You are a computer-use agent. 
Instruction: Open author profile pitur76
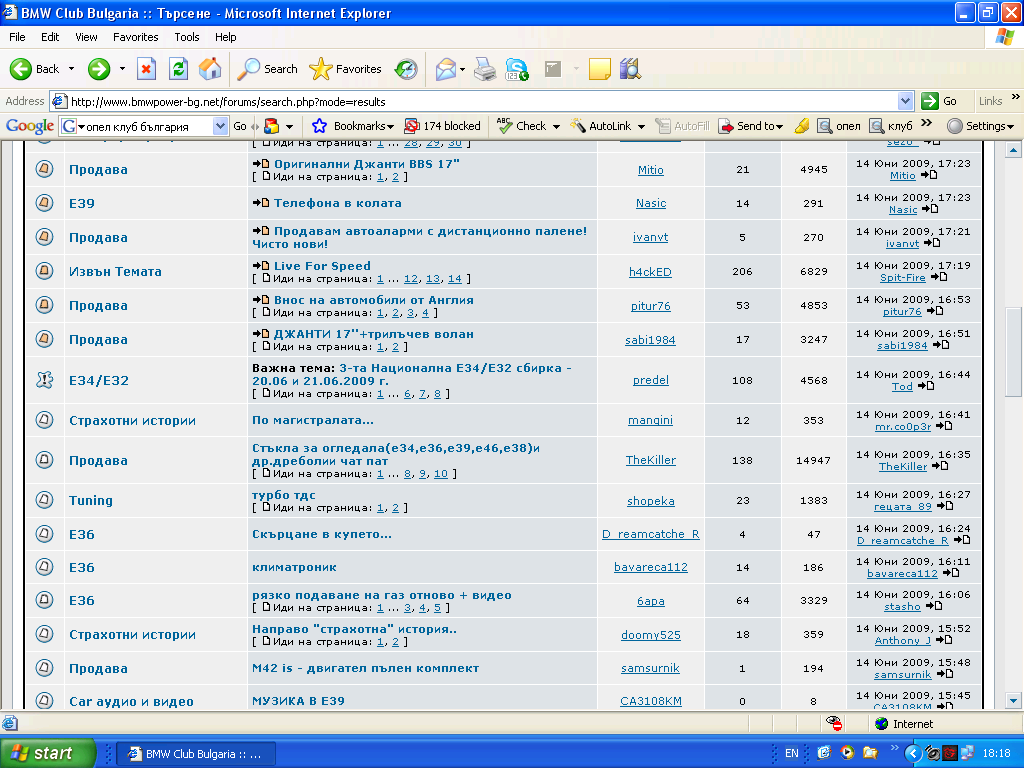pos(650,306)
